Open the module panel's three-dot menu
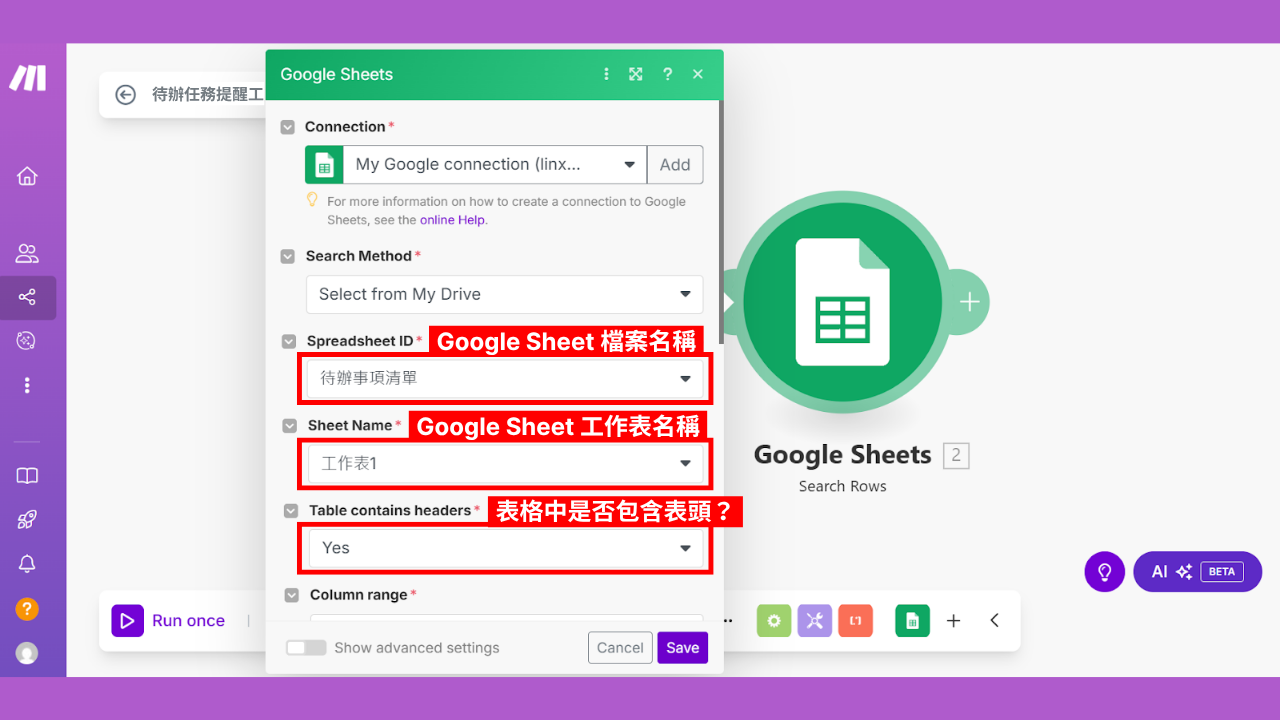1280x720 pixels. point(606,74)
